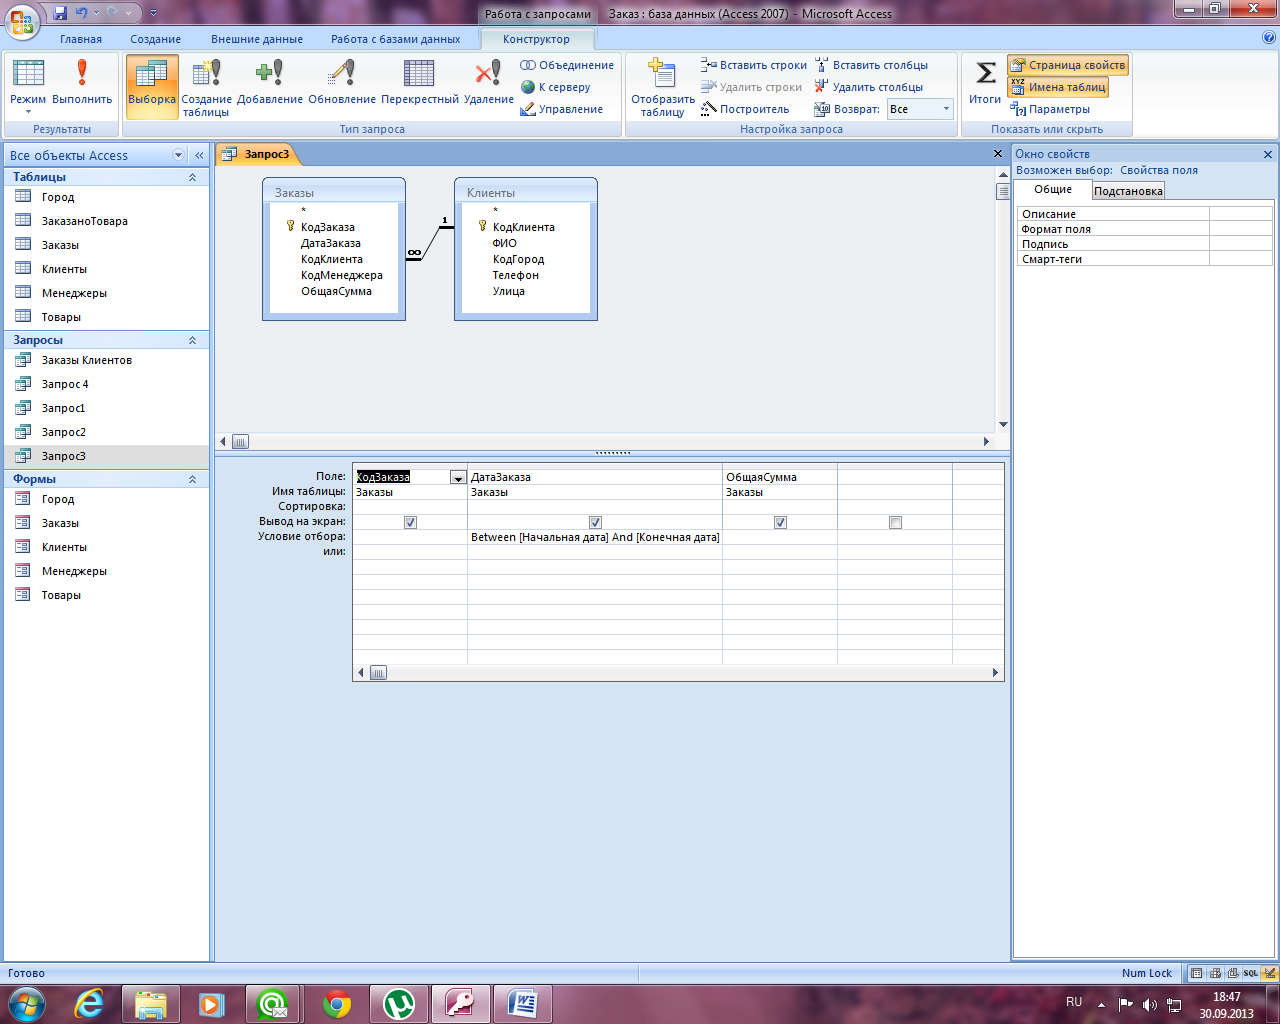The image size is (1280, 1024).
Task: Close the Окно свойств pane
Action: [x=1268, y=154]
